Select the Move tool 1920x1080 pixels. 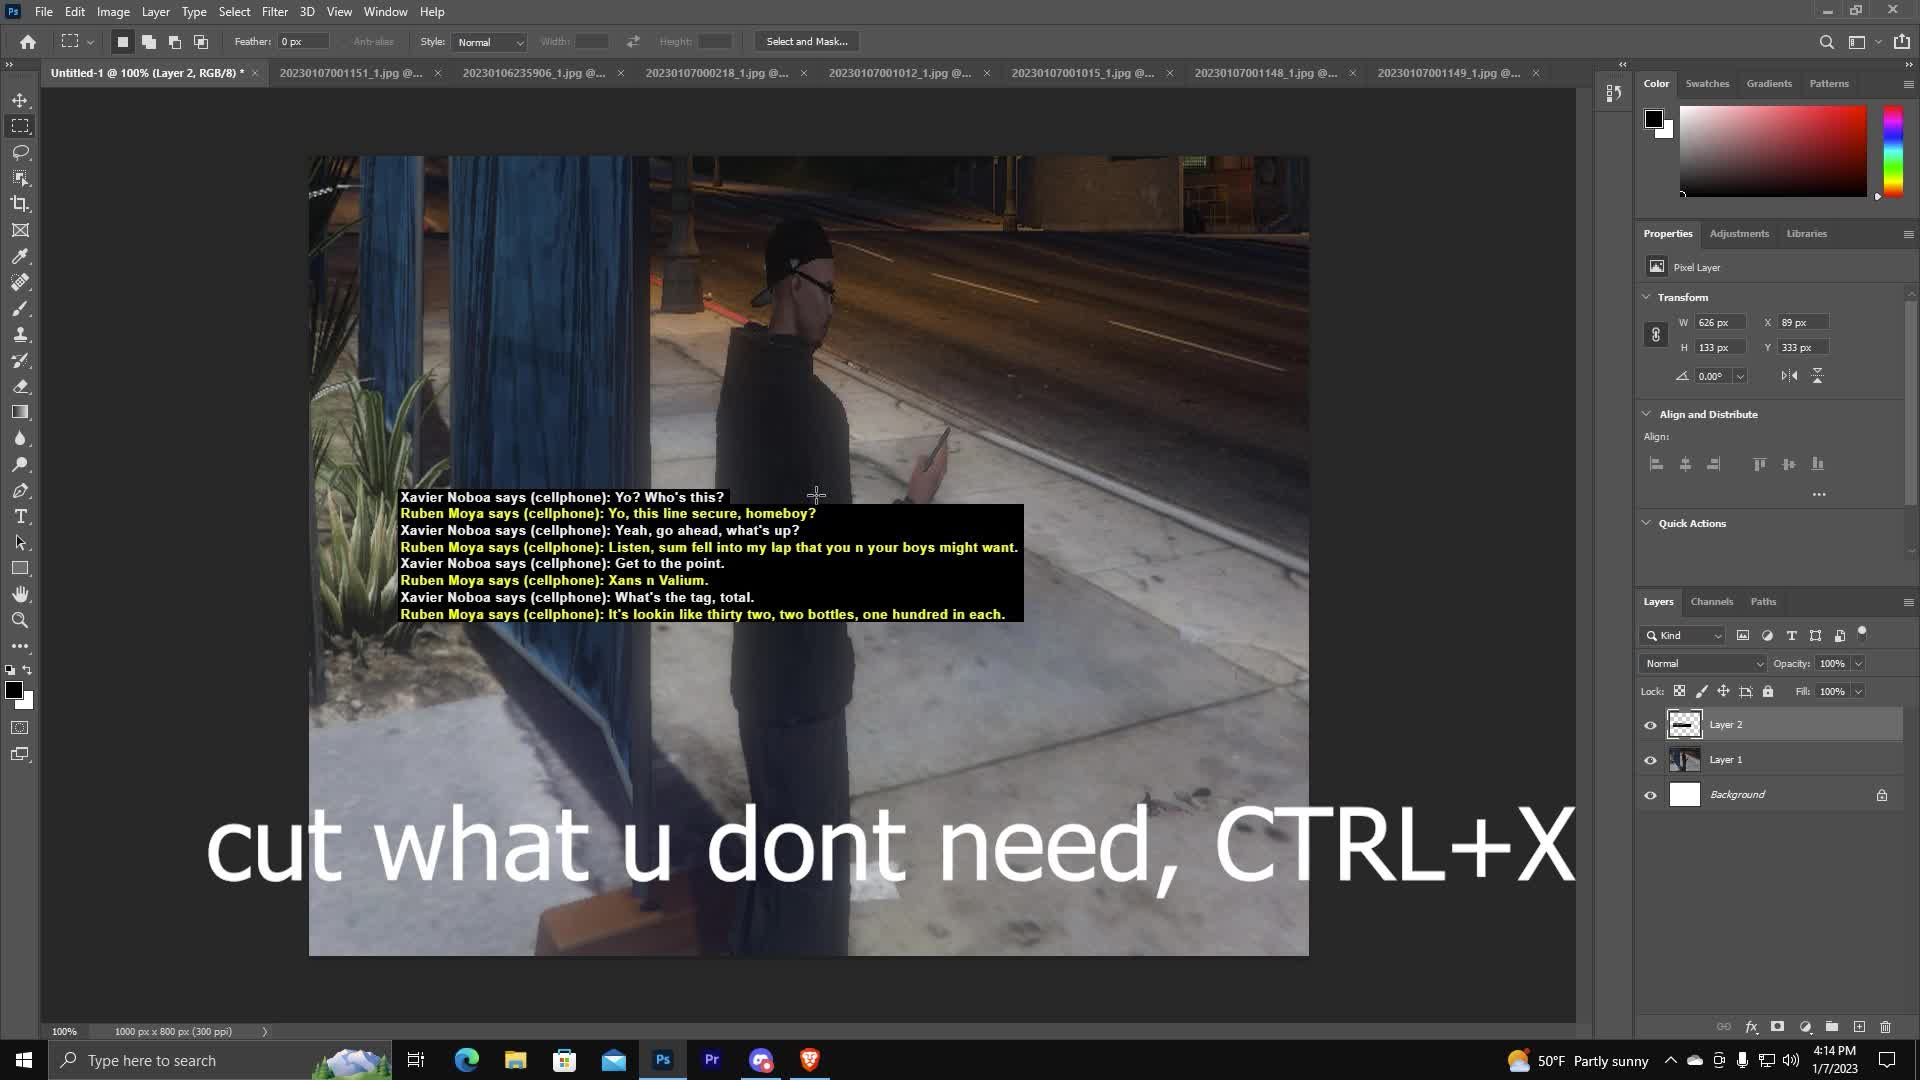[20, 100]
